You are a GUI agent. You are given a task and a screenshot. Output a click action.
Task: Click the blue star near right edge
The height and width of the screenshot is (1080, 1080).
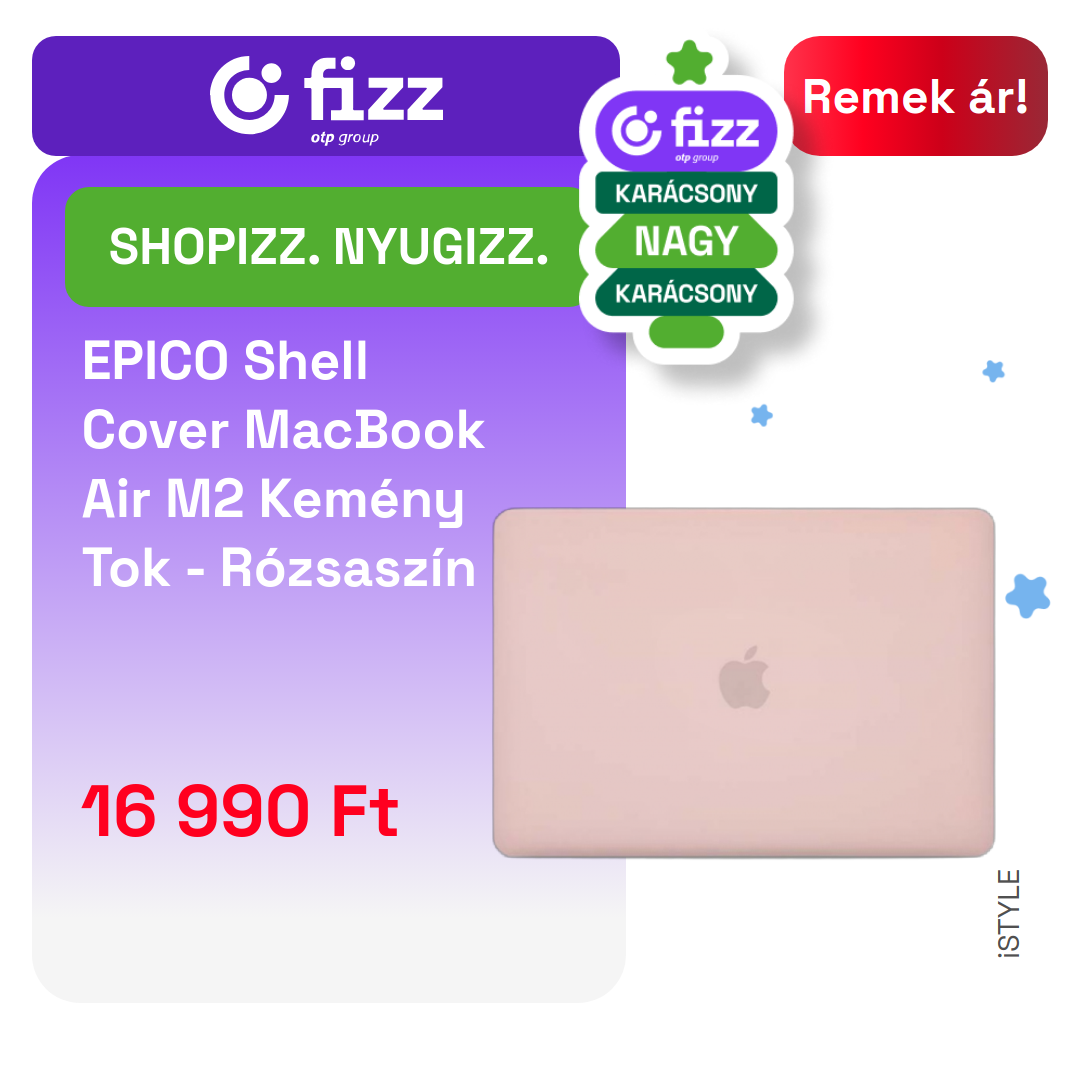[x=993, y=371]
